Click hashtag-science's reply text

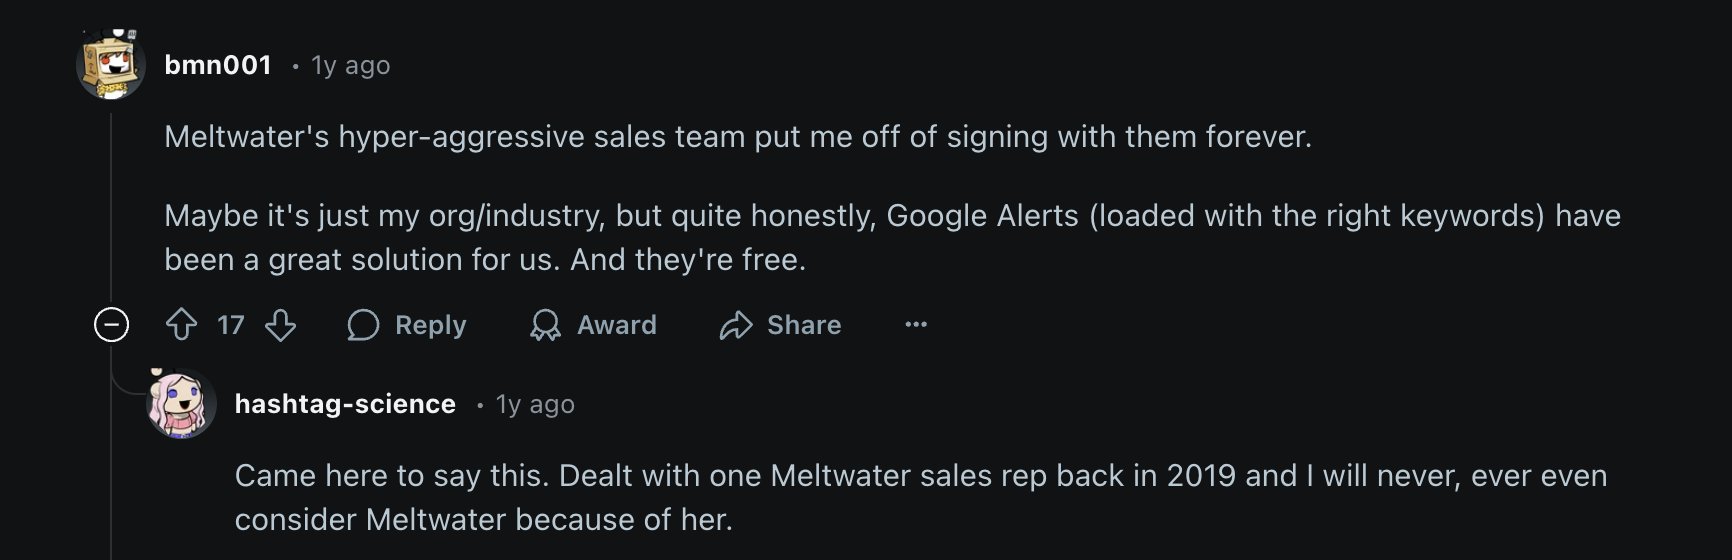(921, 497)
